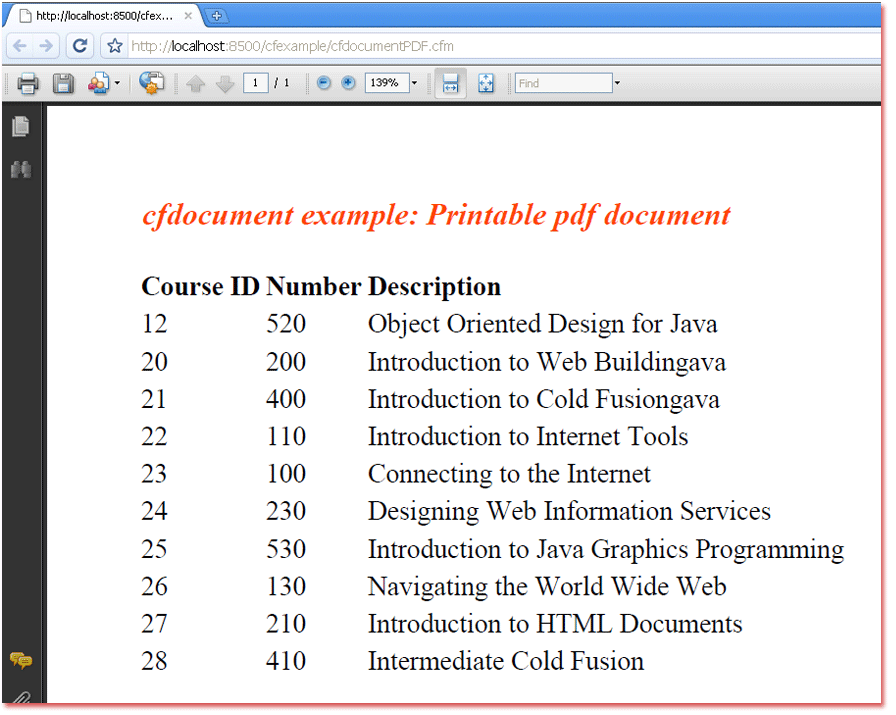Click course number 200 cell
The width and height of the screenshot is (896, 715).
(286, 362)
